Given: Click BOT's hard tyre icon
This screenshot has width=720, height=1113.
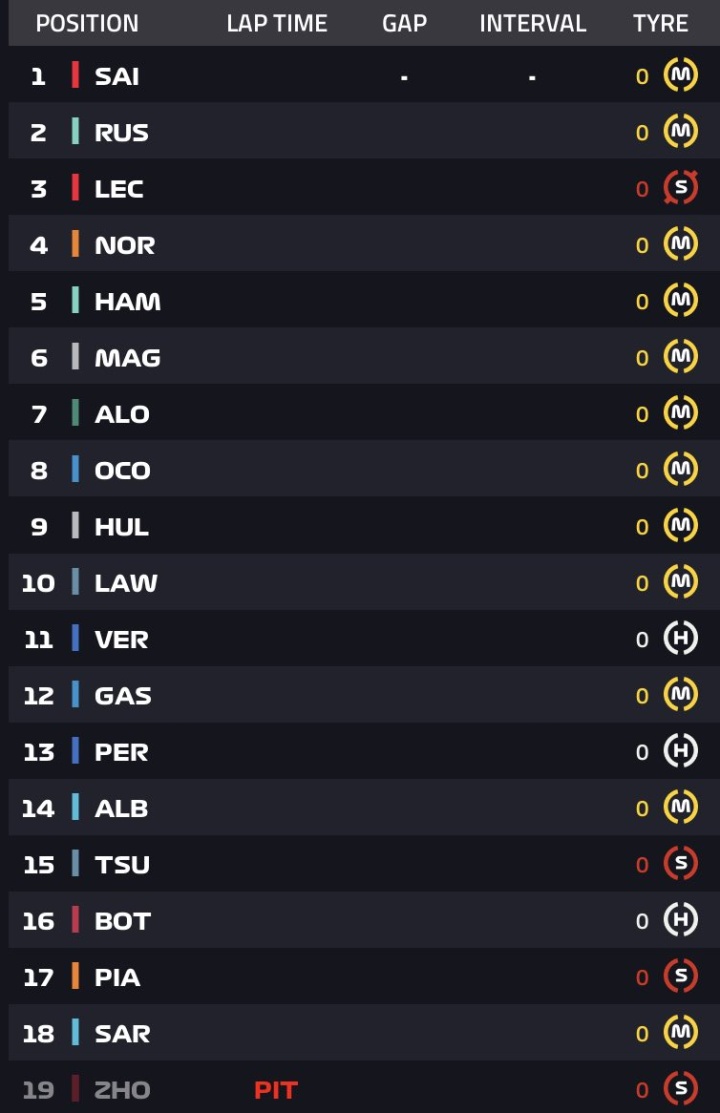Looking at the screenshot, I should click(680, 920).
